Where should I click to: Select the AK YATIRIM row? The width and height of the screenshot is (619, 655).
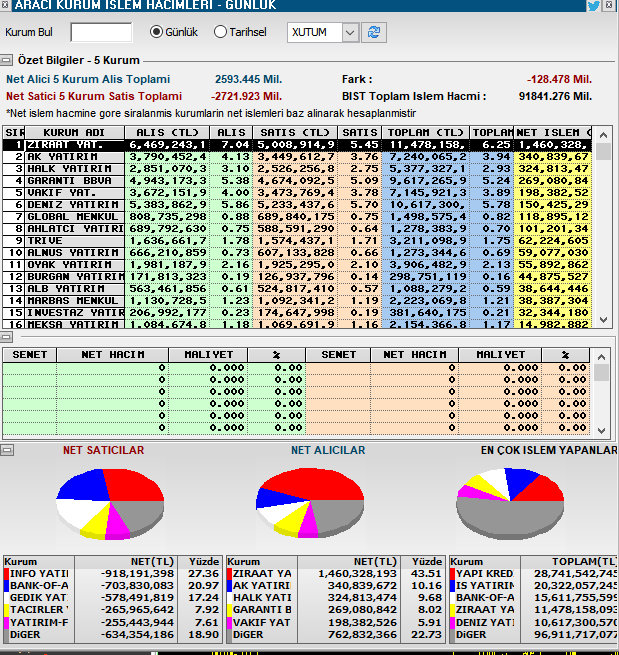click(x=297, y=157)
